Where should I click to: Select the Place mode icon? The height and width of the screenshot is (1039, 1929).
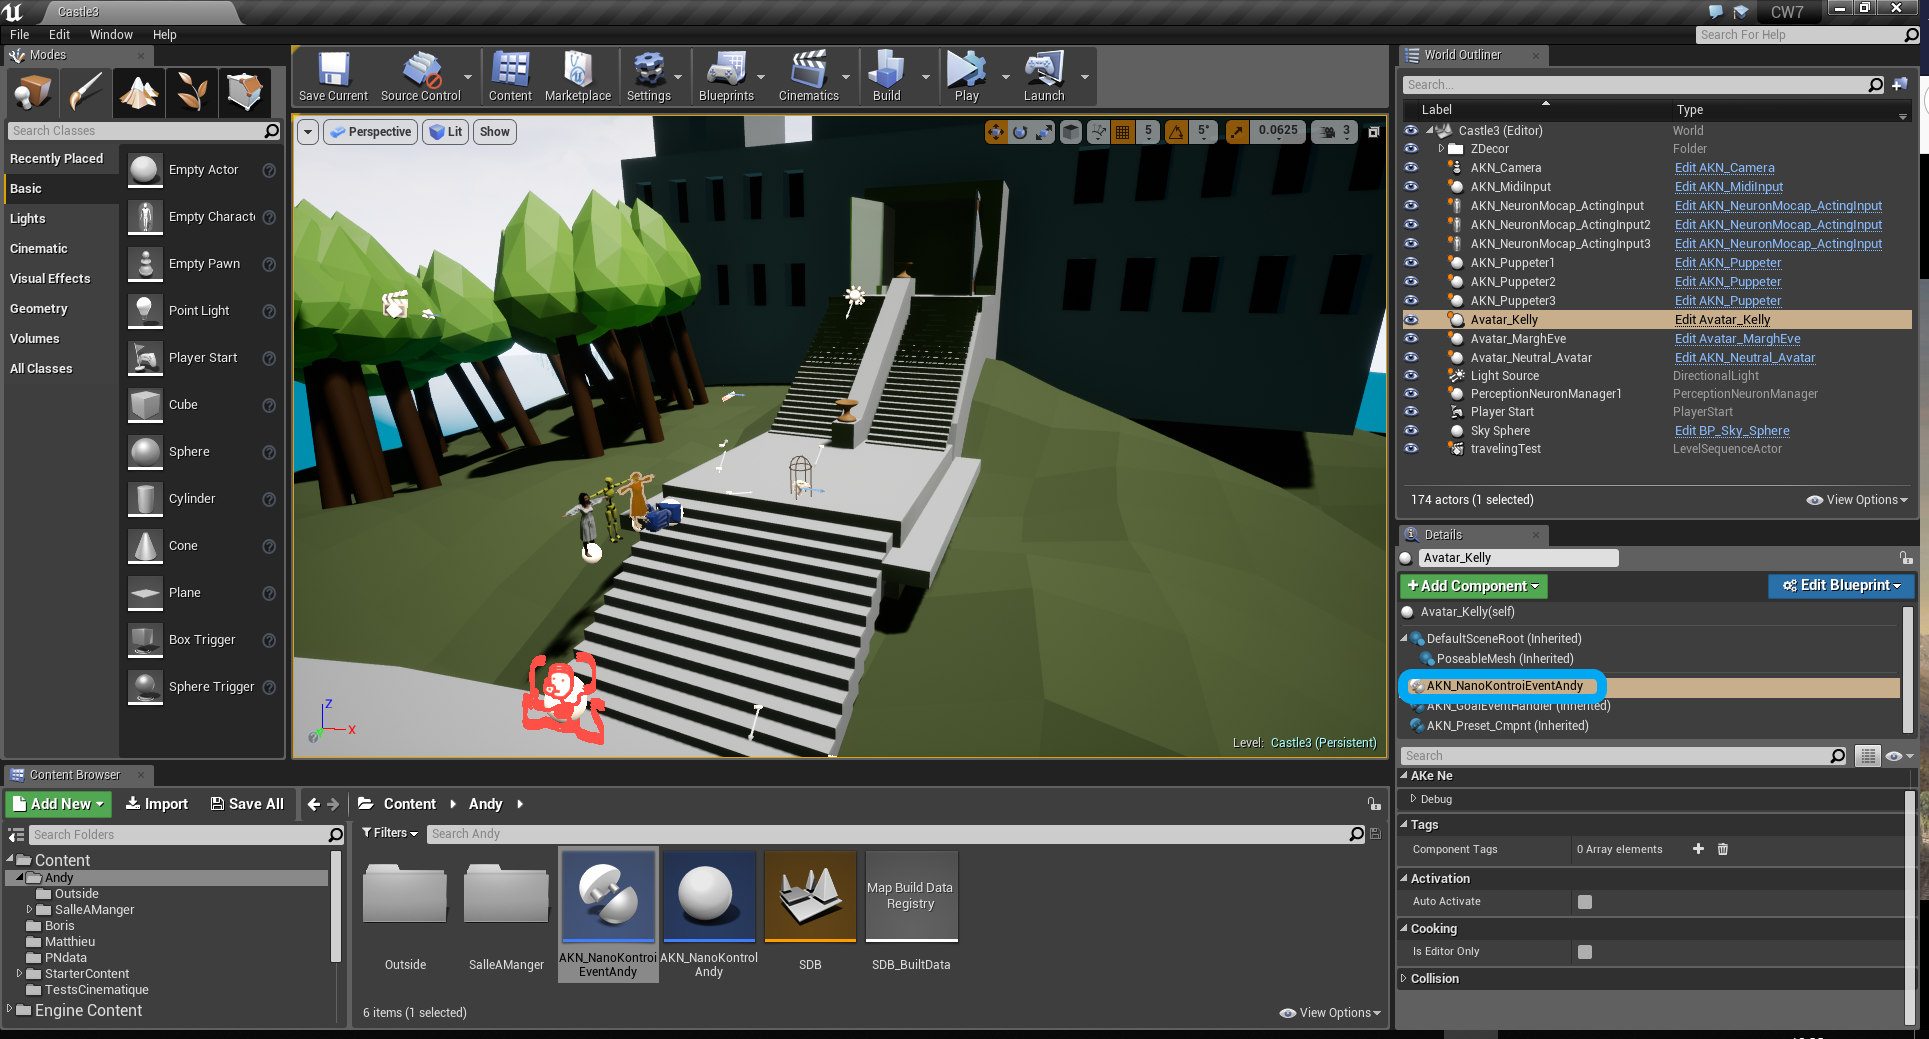pyautogui.click(x=32, y=92)
